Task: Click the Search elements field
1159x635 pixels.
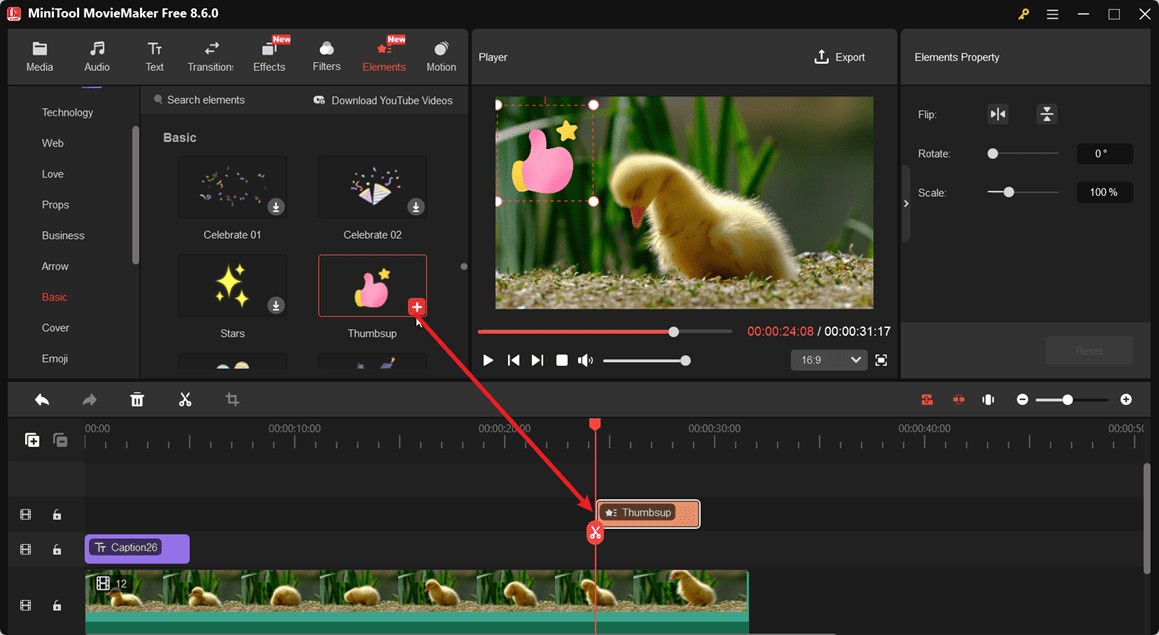Action: [x=205, y=100]
